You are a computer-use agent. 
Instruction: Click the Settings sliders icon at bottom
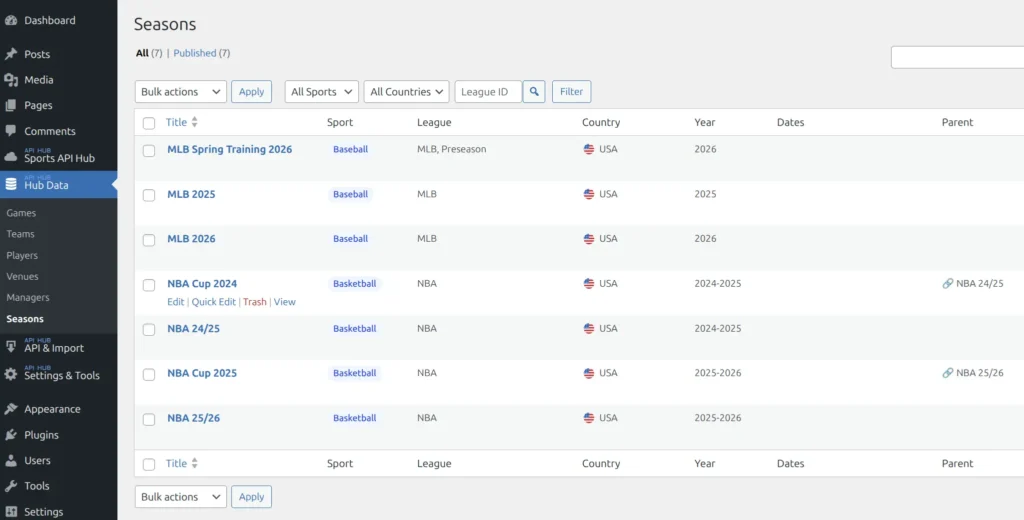click(10, 512)
